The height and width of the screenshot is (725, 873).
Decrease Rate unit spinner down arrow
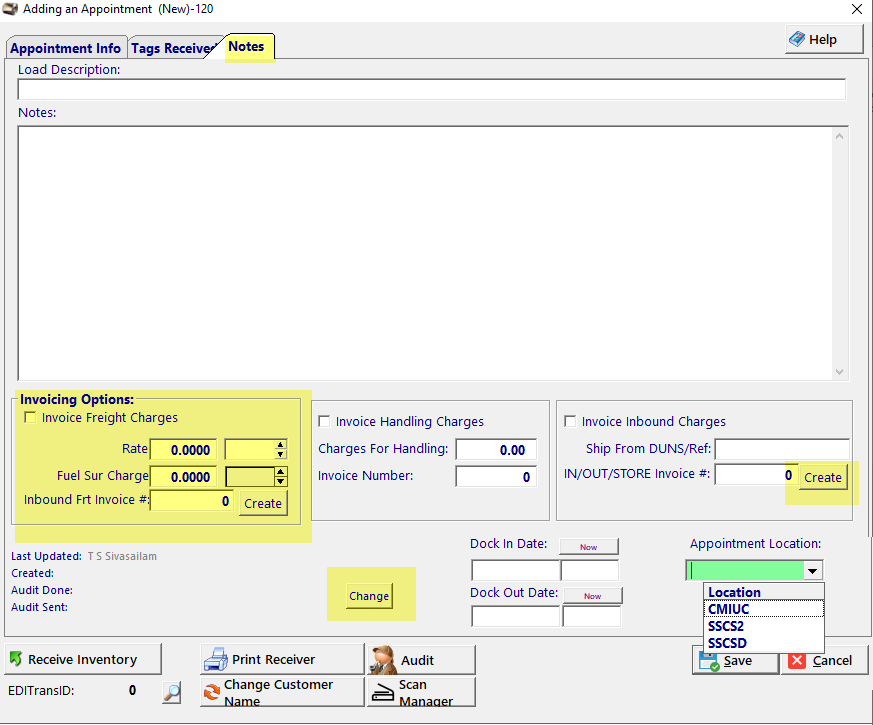pos(281,454)
